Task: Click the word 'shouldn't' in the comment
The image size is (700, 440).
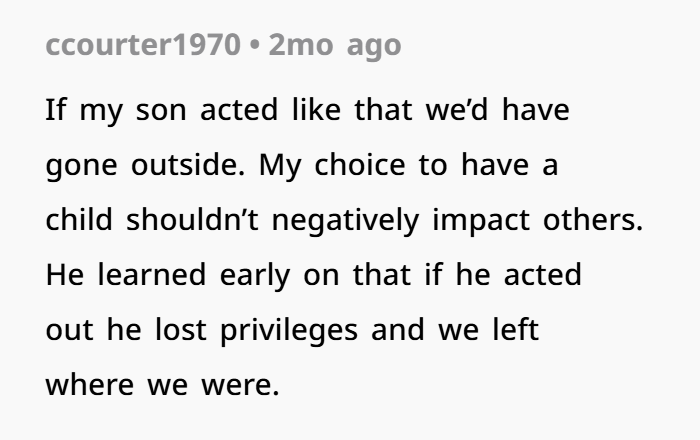Action: pyautogui.click(x=192, y=220)
